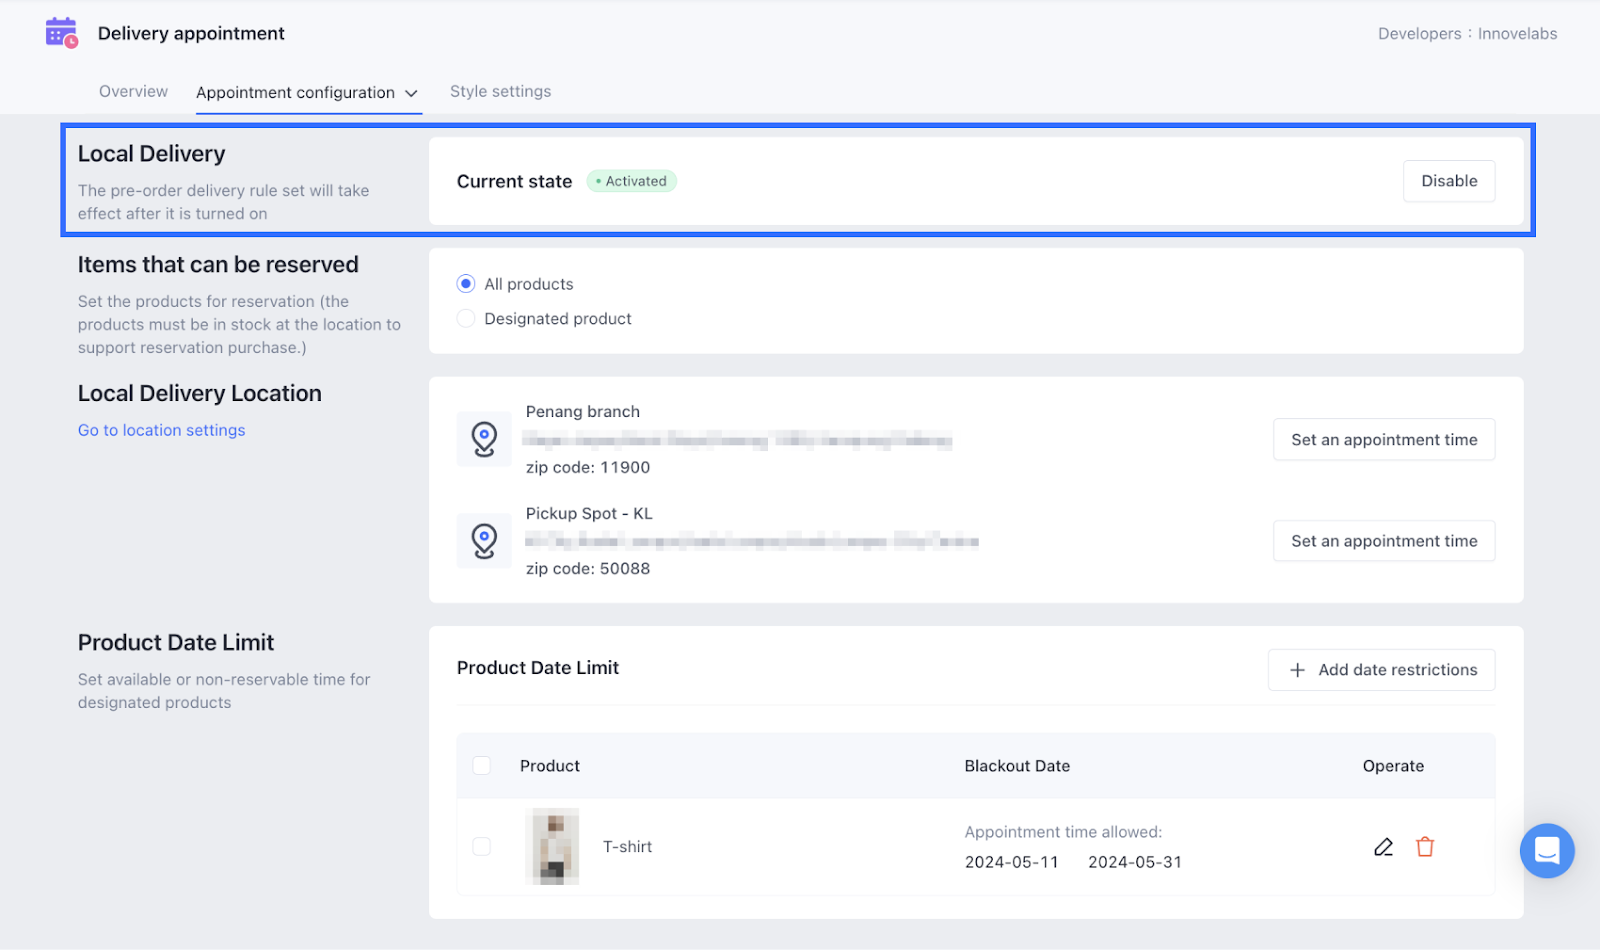Set an appointment time for Penang branch
The height and width of the screenshot is (950, 1600).
(x=1383, y=440)
